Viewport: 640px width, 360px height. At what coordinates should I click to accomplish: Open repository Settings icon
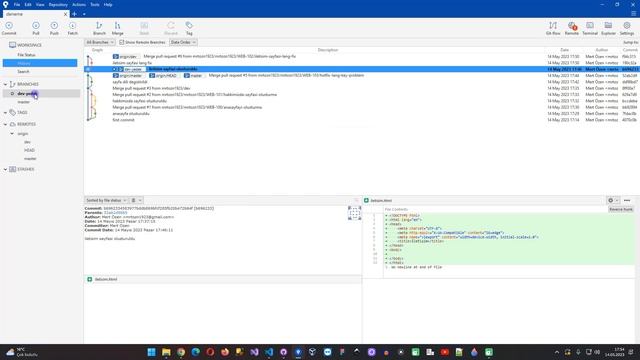(627, 28)
